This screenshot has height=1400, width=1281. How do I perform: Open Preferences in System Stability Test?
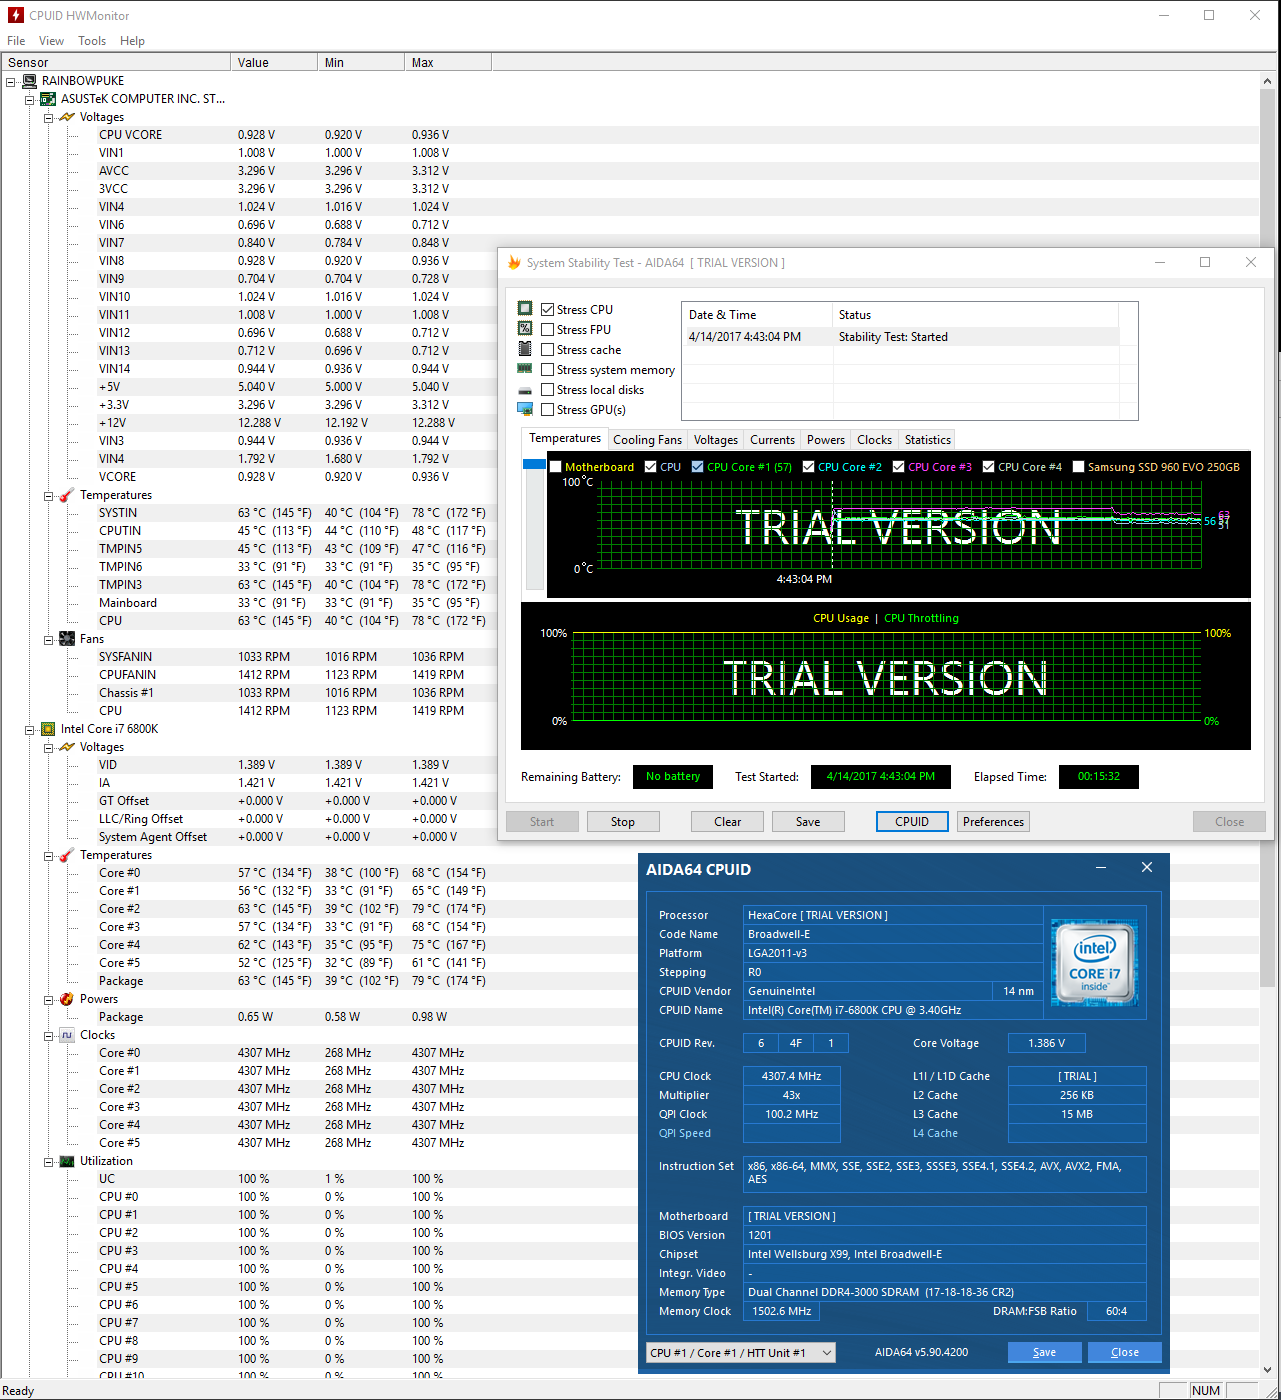click(x=993, y=822)
